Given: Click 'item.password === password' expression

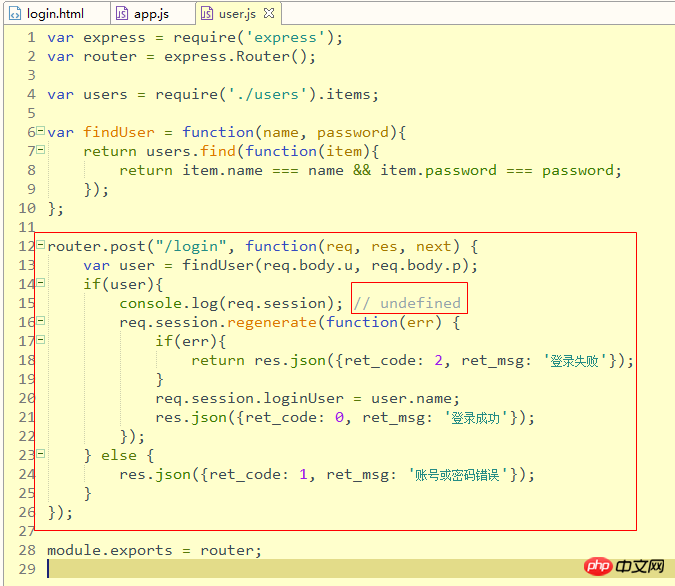Looking at the screenshot, I should tap(496, 171).
